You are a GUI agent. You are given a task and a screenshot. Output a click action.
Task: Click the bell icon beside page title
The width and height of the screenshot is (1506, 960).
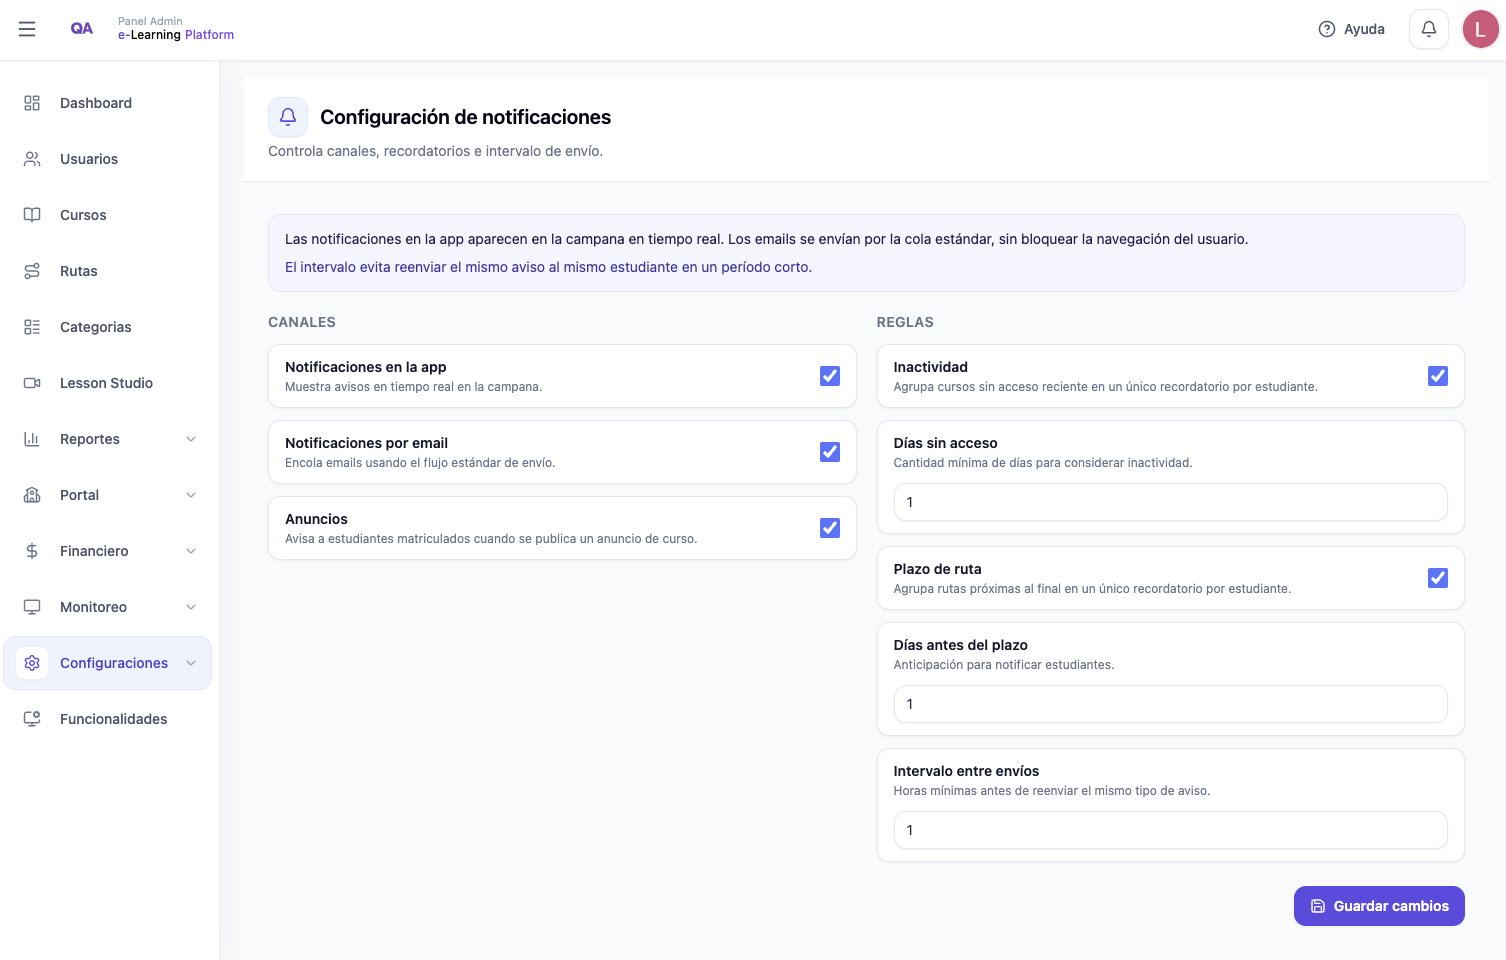(288, 117)
